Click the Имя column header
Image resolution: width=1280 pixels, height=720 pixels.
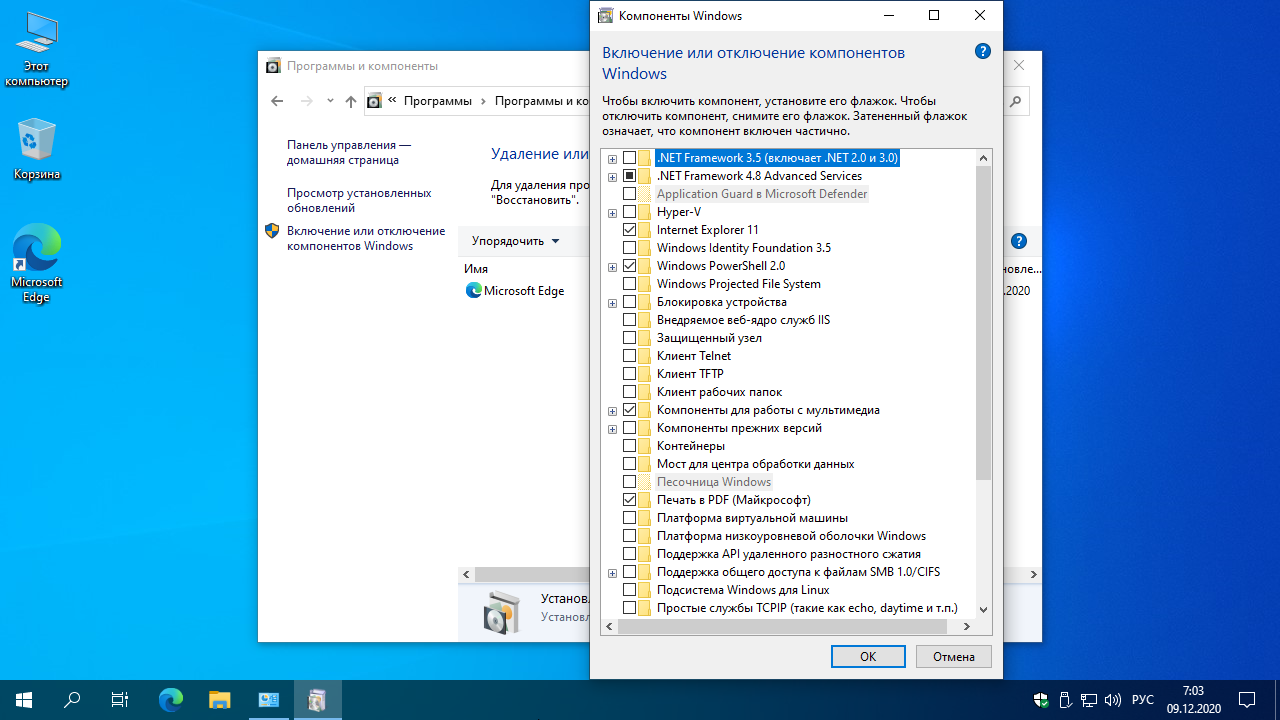click(476, 269)
